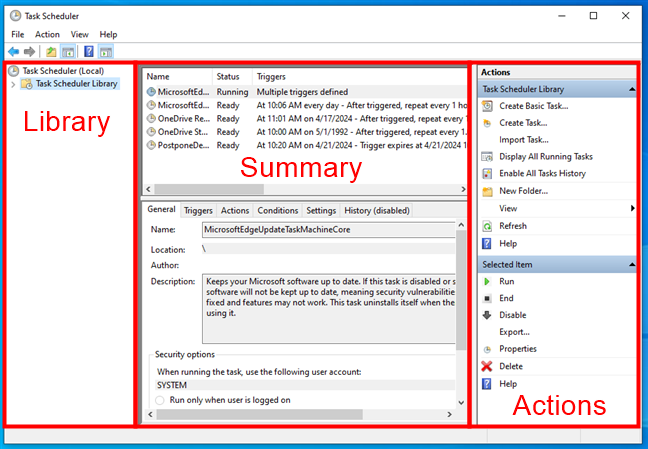Click the End stop icon
The image size is (648, 449).
[x=487, y=299]
